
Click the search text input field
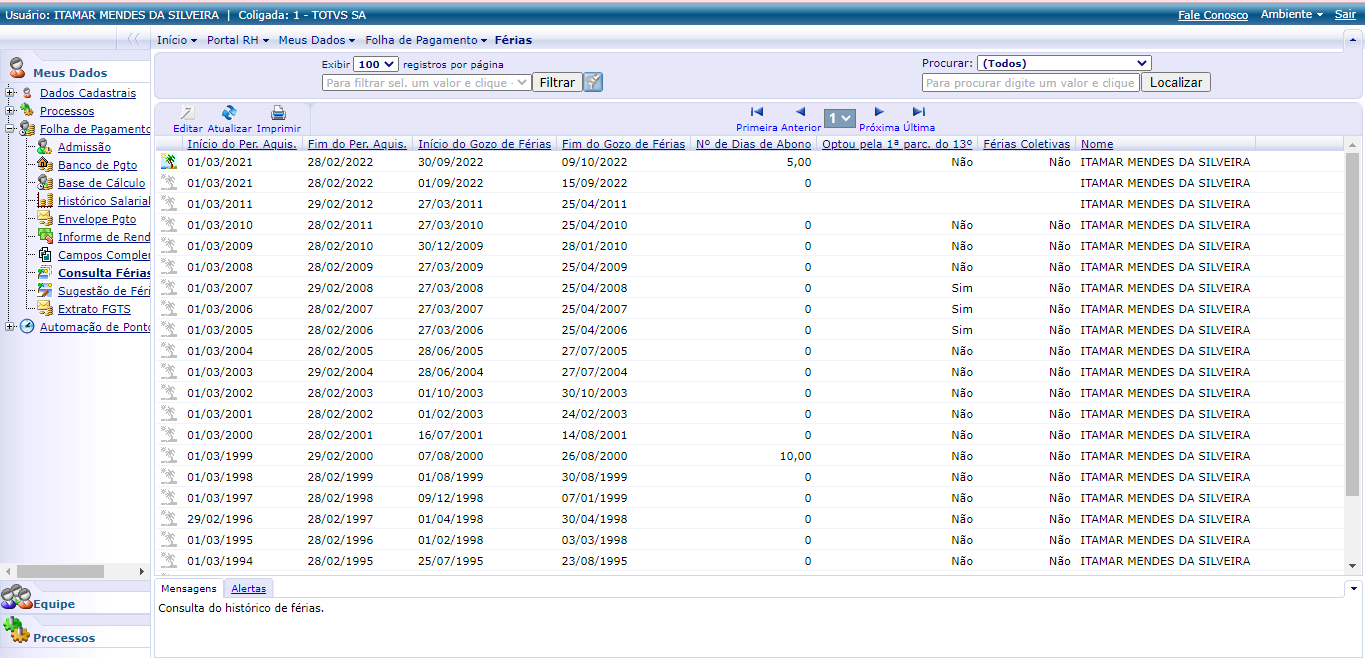click(1030, 83)
